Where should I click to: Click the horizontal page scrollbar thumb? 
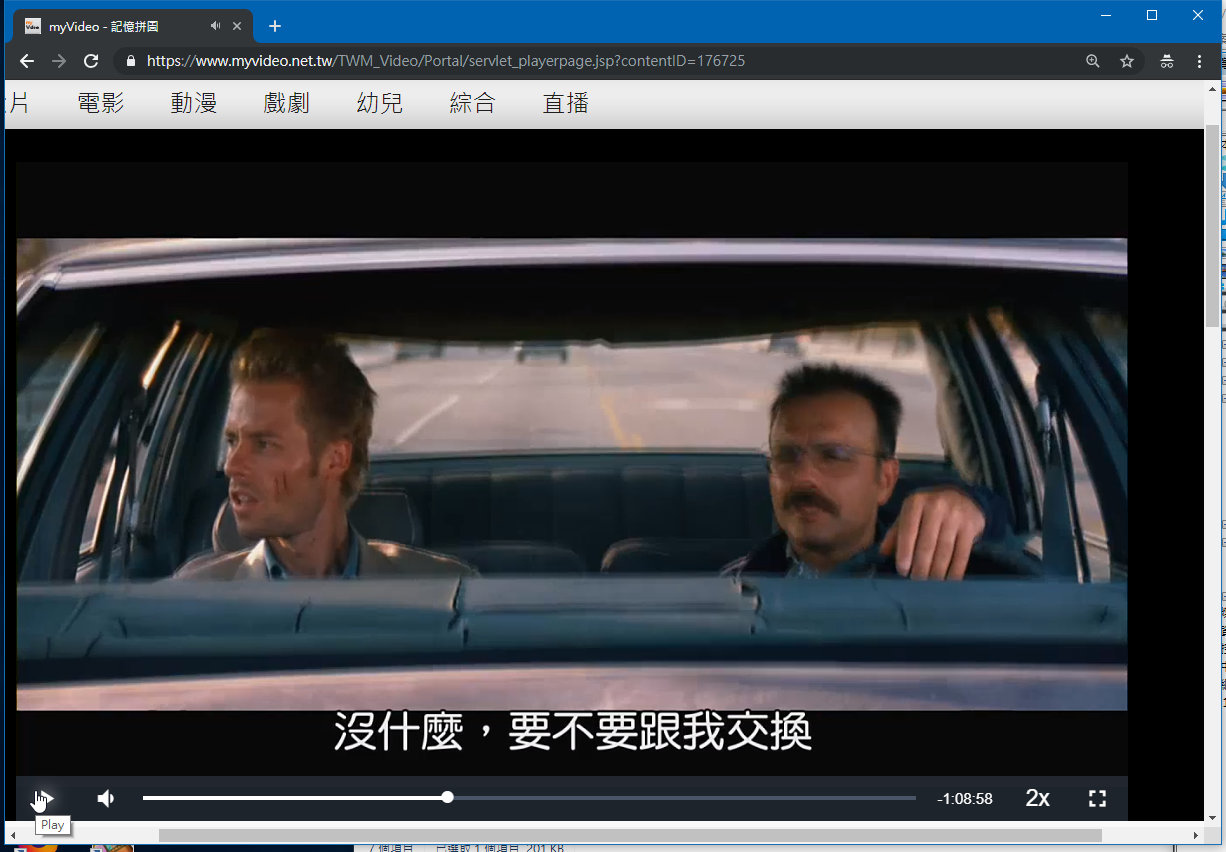coord(630,835)
